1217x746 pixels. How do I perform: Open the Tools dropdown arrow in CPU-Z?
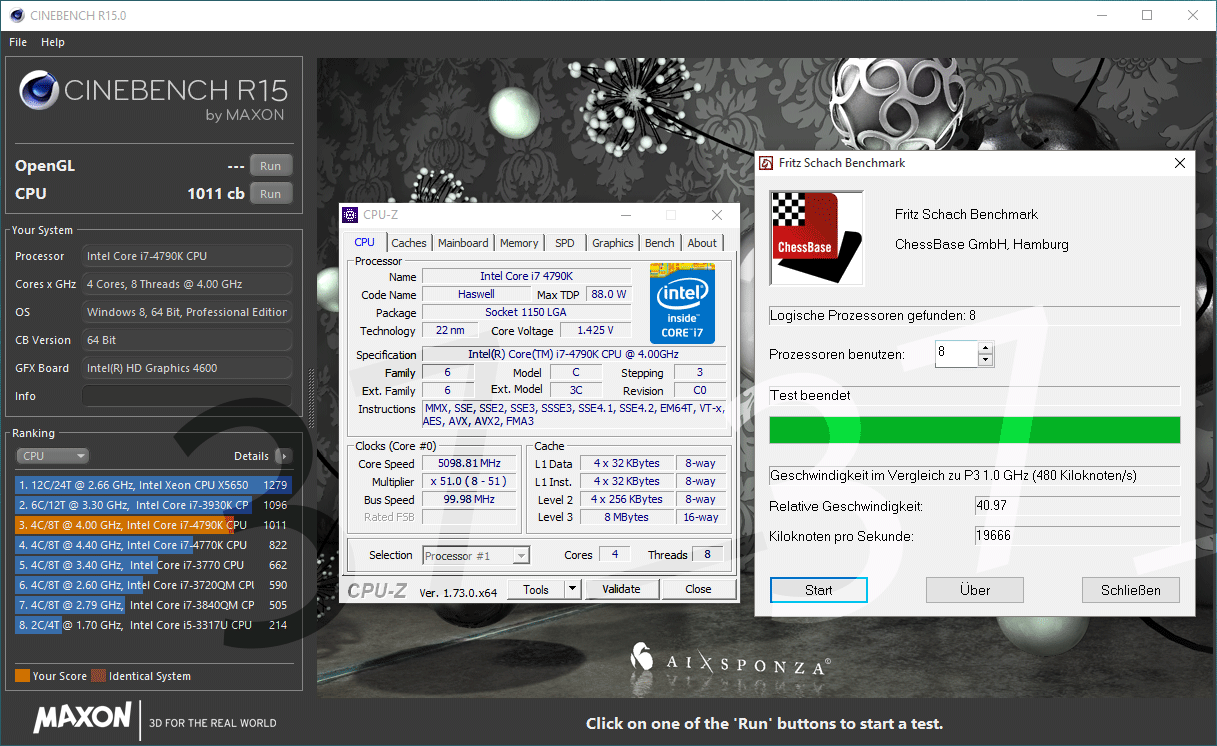pos(572,589)
